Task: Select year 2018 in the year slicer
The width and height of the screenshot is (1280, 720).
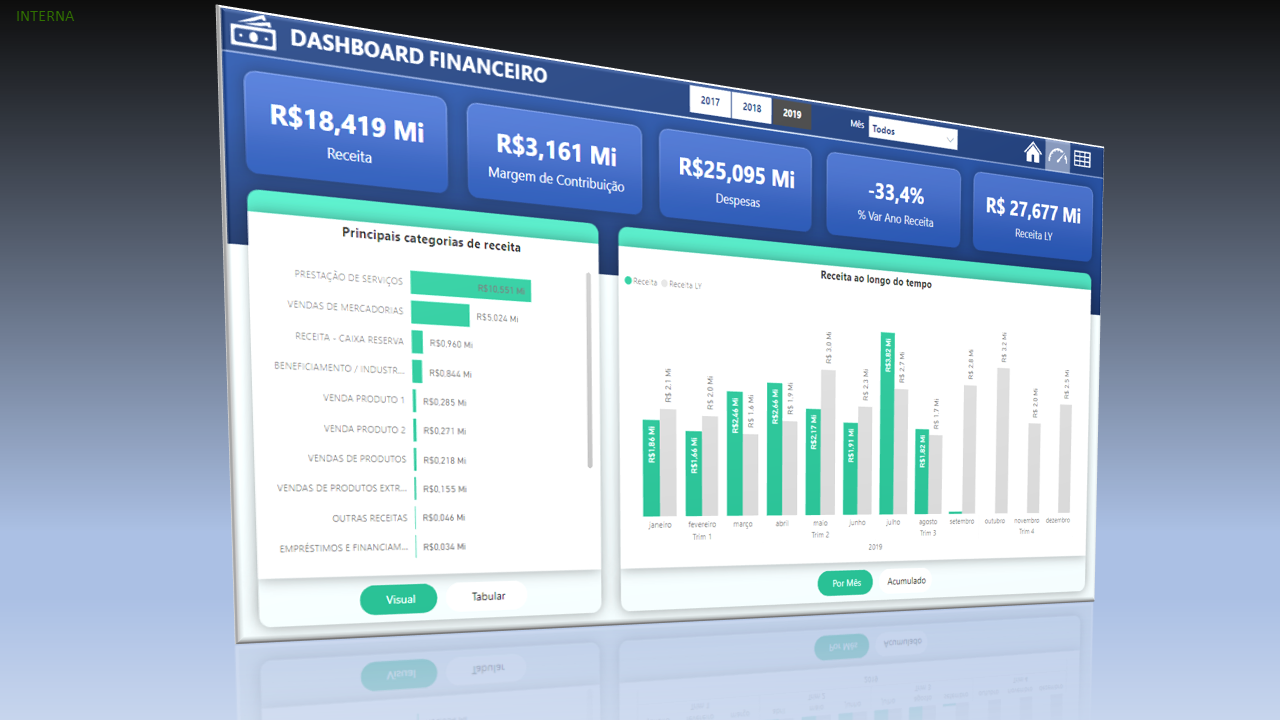Action: 752,107
